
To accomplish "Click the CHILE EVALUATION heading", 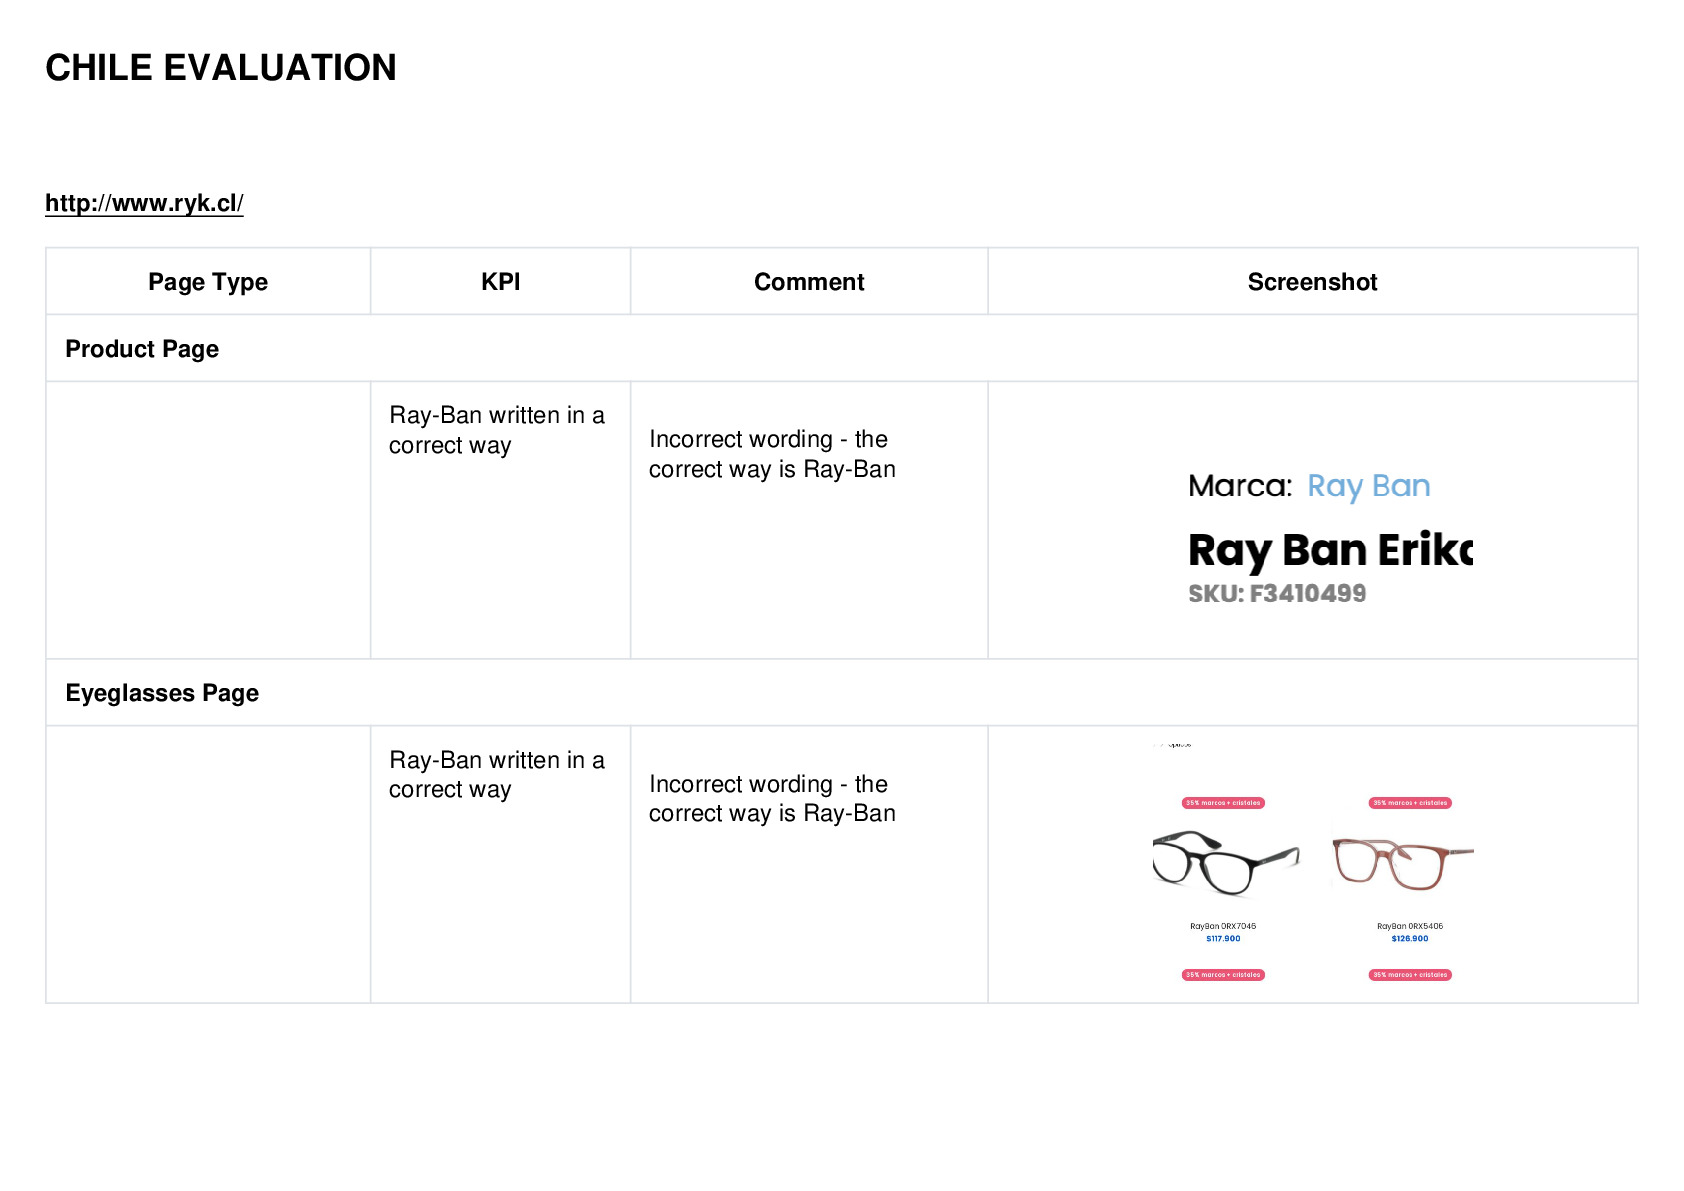I will point(221,68).
